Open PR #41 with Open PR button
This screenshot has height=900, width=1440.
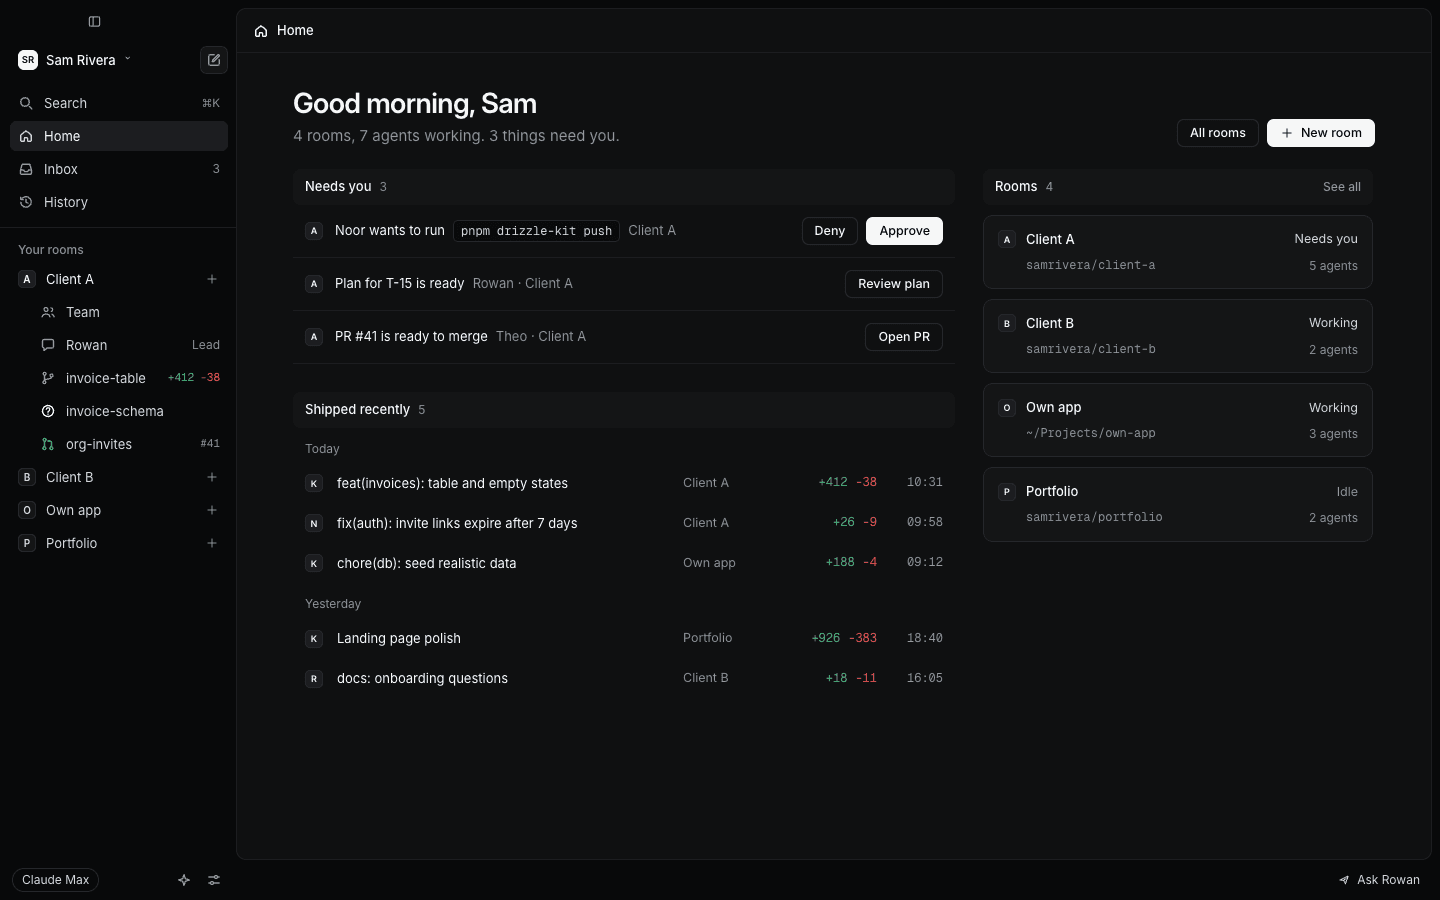pos(904,337)
